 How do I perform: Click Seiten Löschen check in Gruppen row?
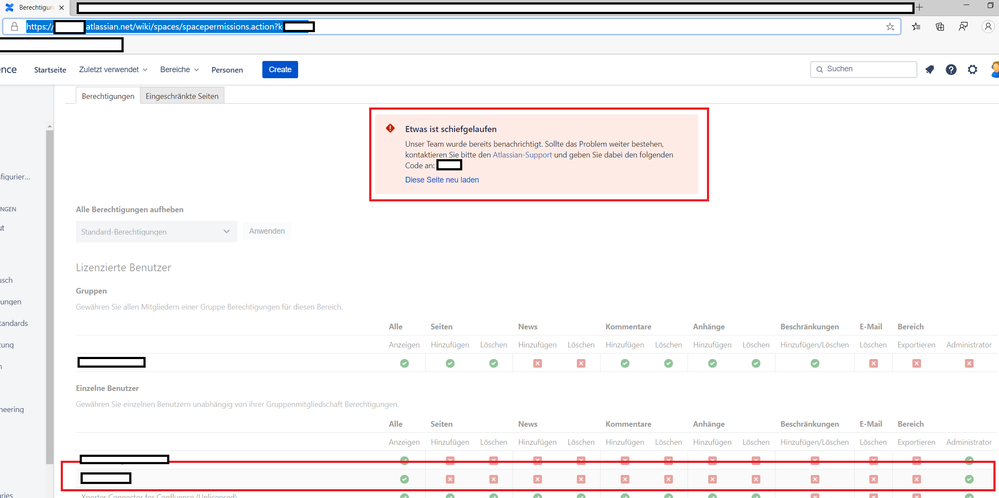pos(493,363)
